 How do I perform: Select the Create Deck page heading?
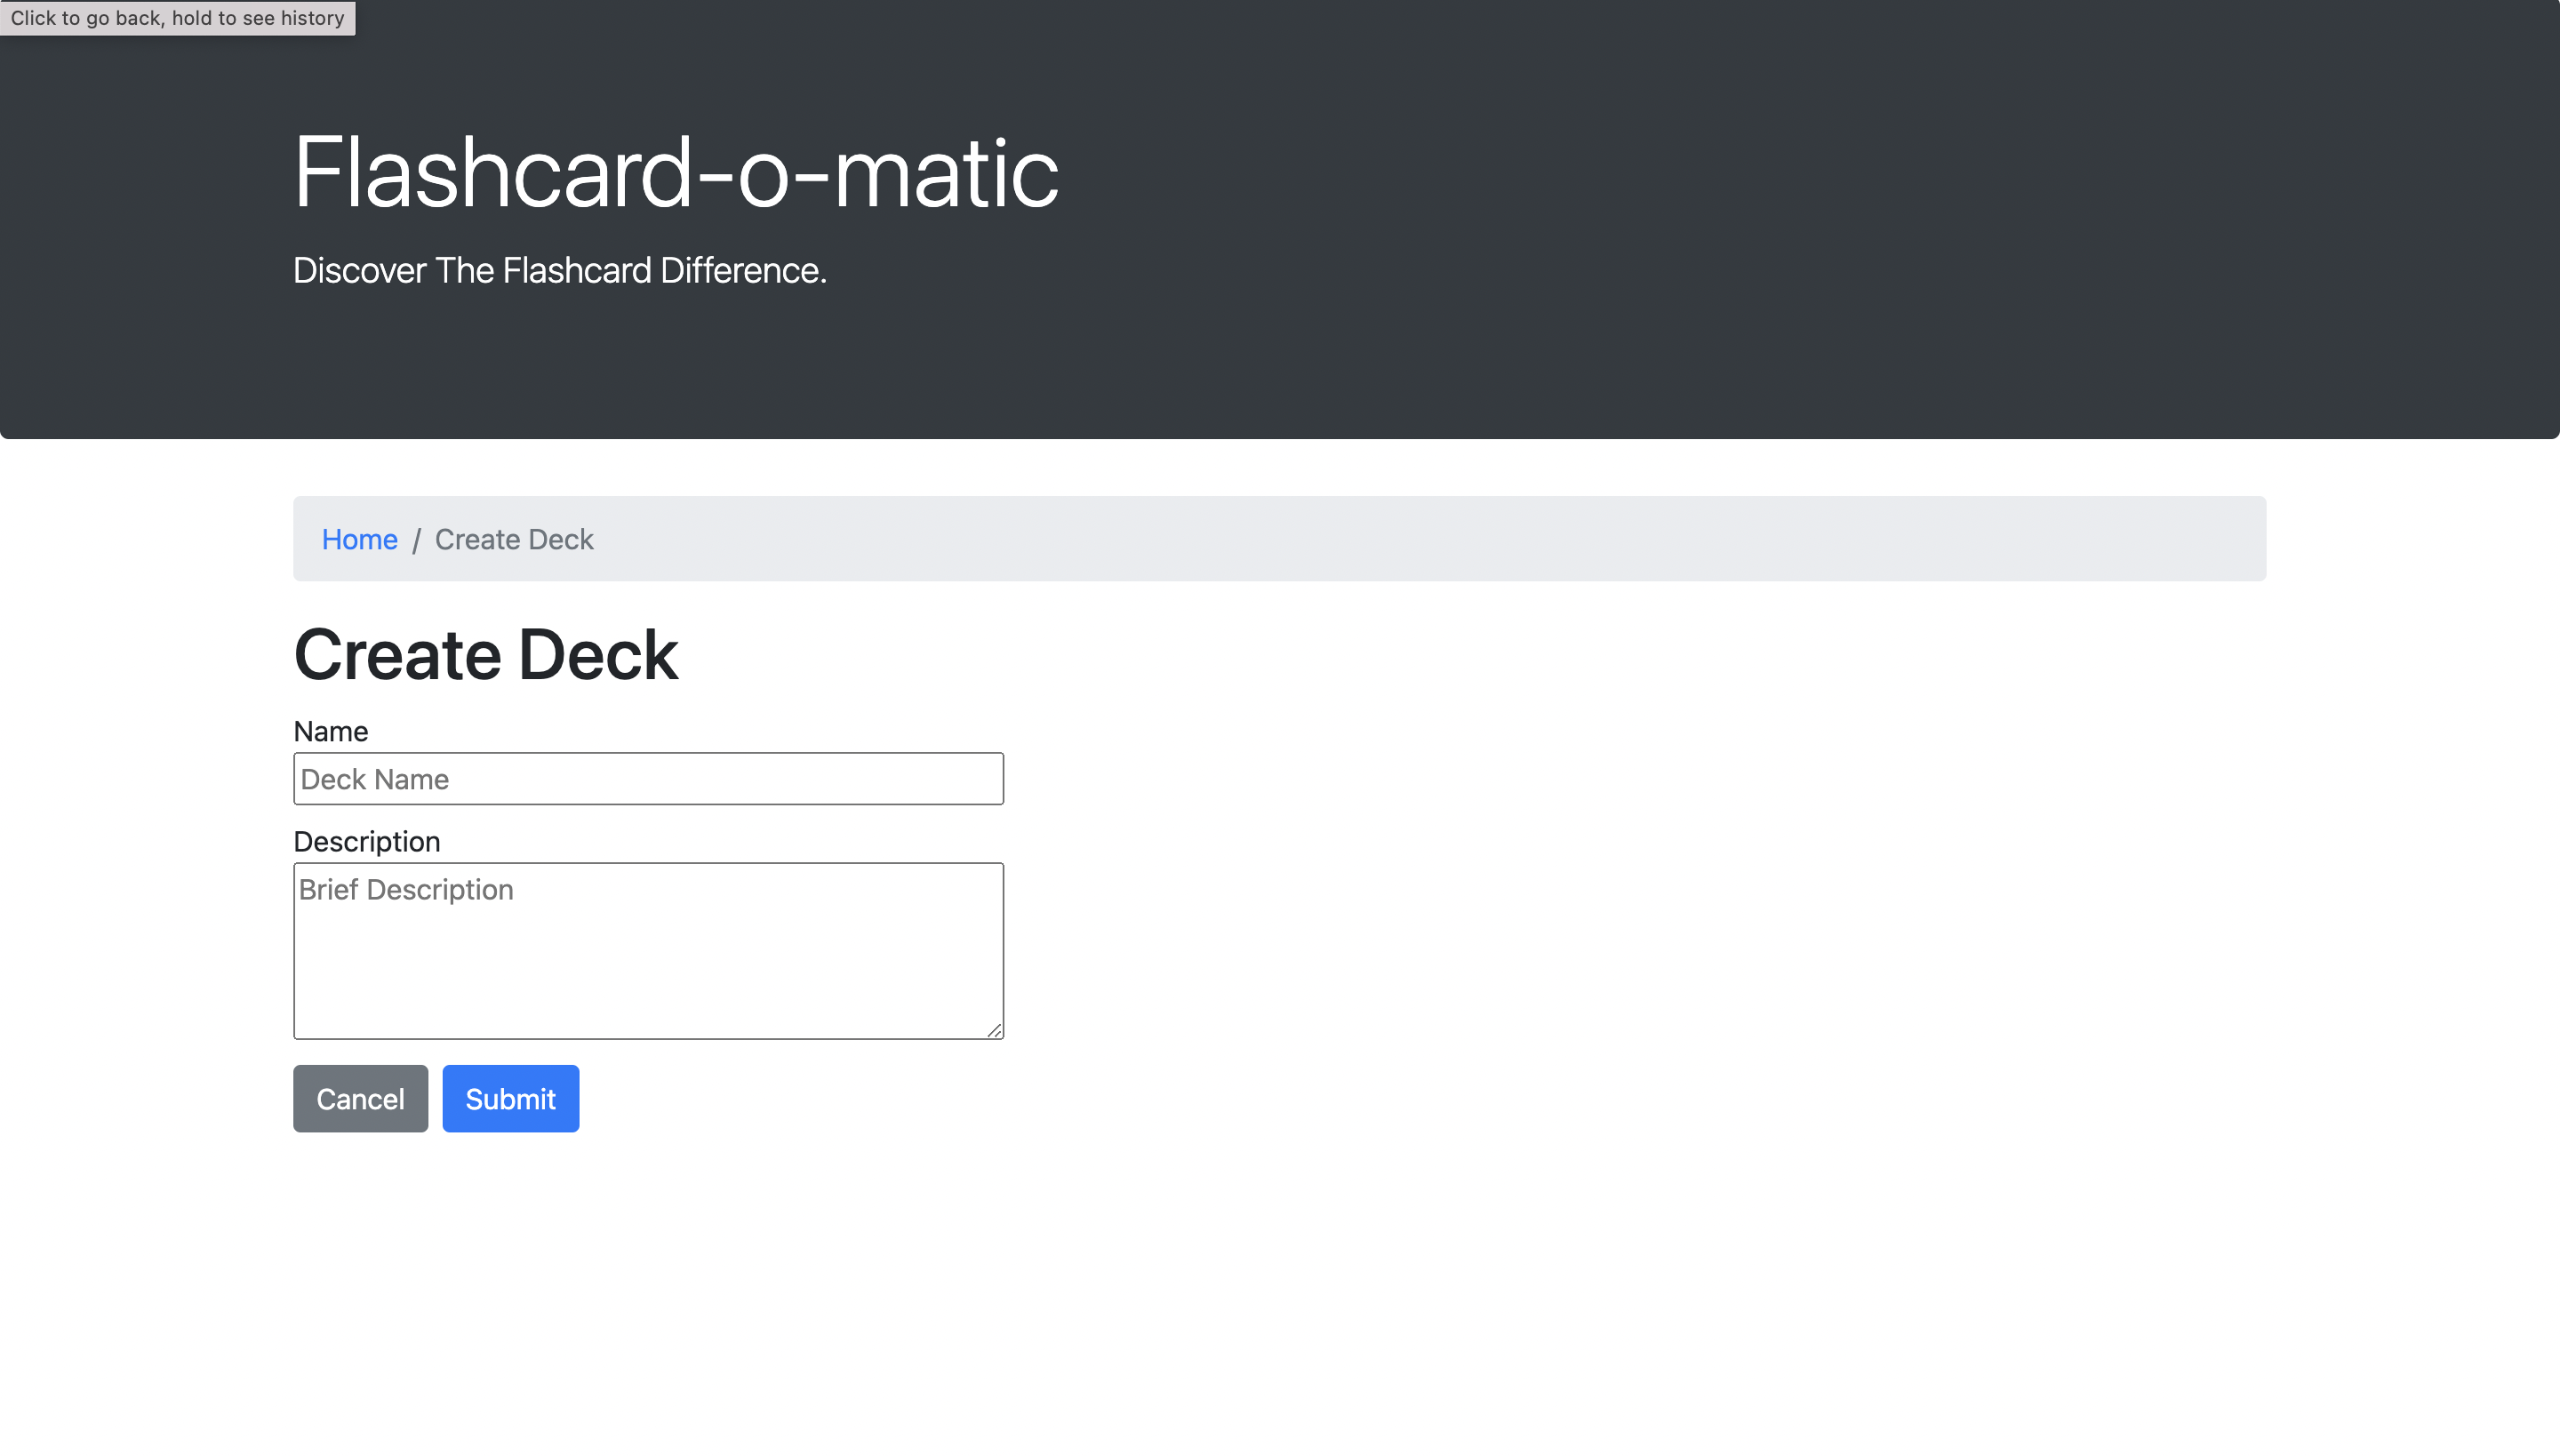pos(486,655)
